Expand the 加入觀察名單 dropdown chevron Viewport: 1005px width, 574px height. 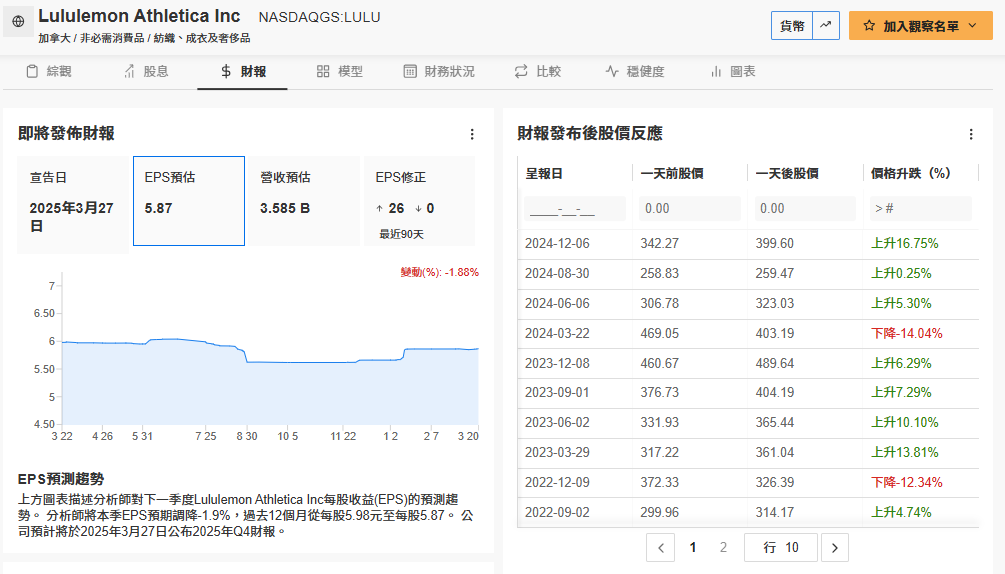[x=972, y=26]
